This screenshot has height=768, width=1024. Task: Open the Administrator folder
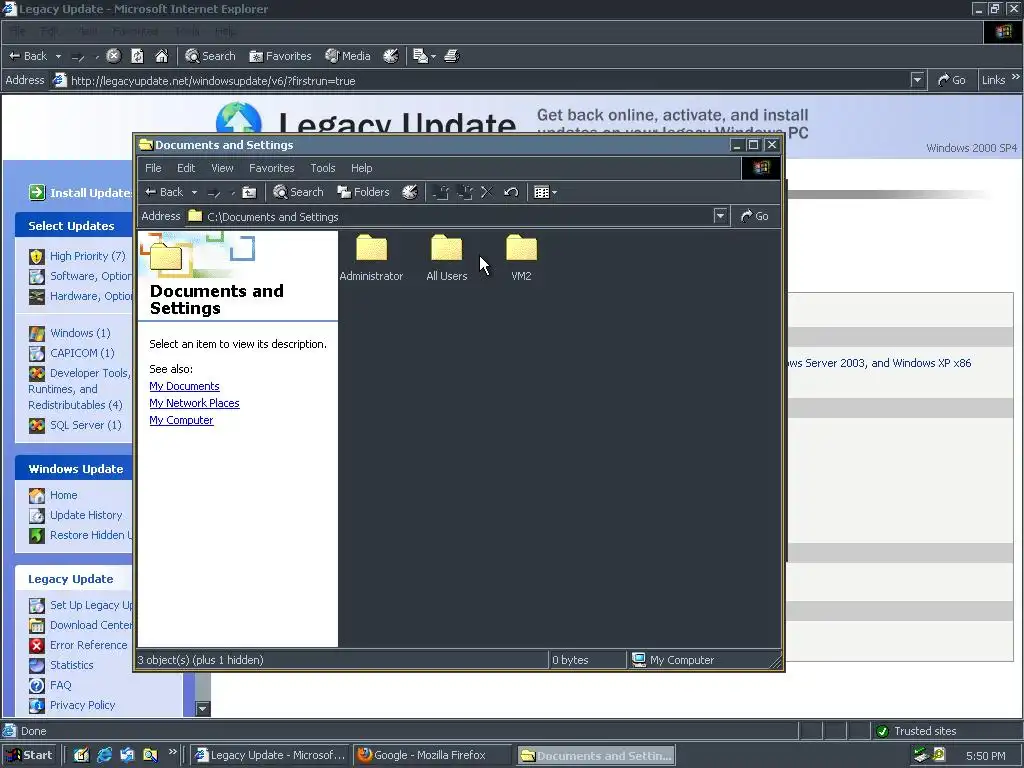(x=371, y=257)
